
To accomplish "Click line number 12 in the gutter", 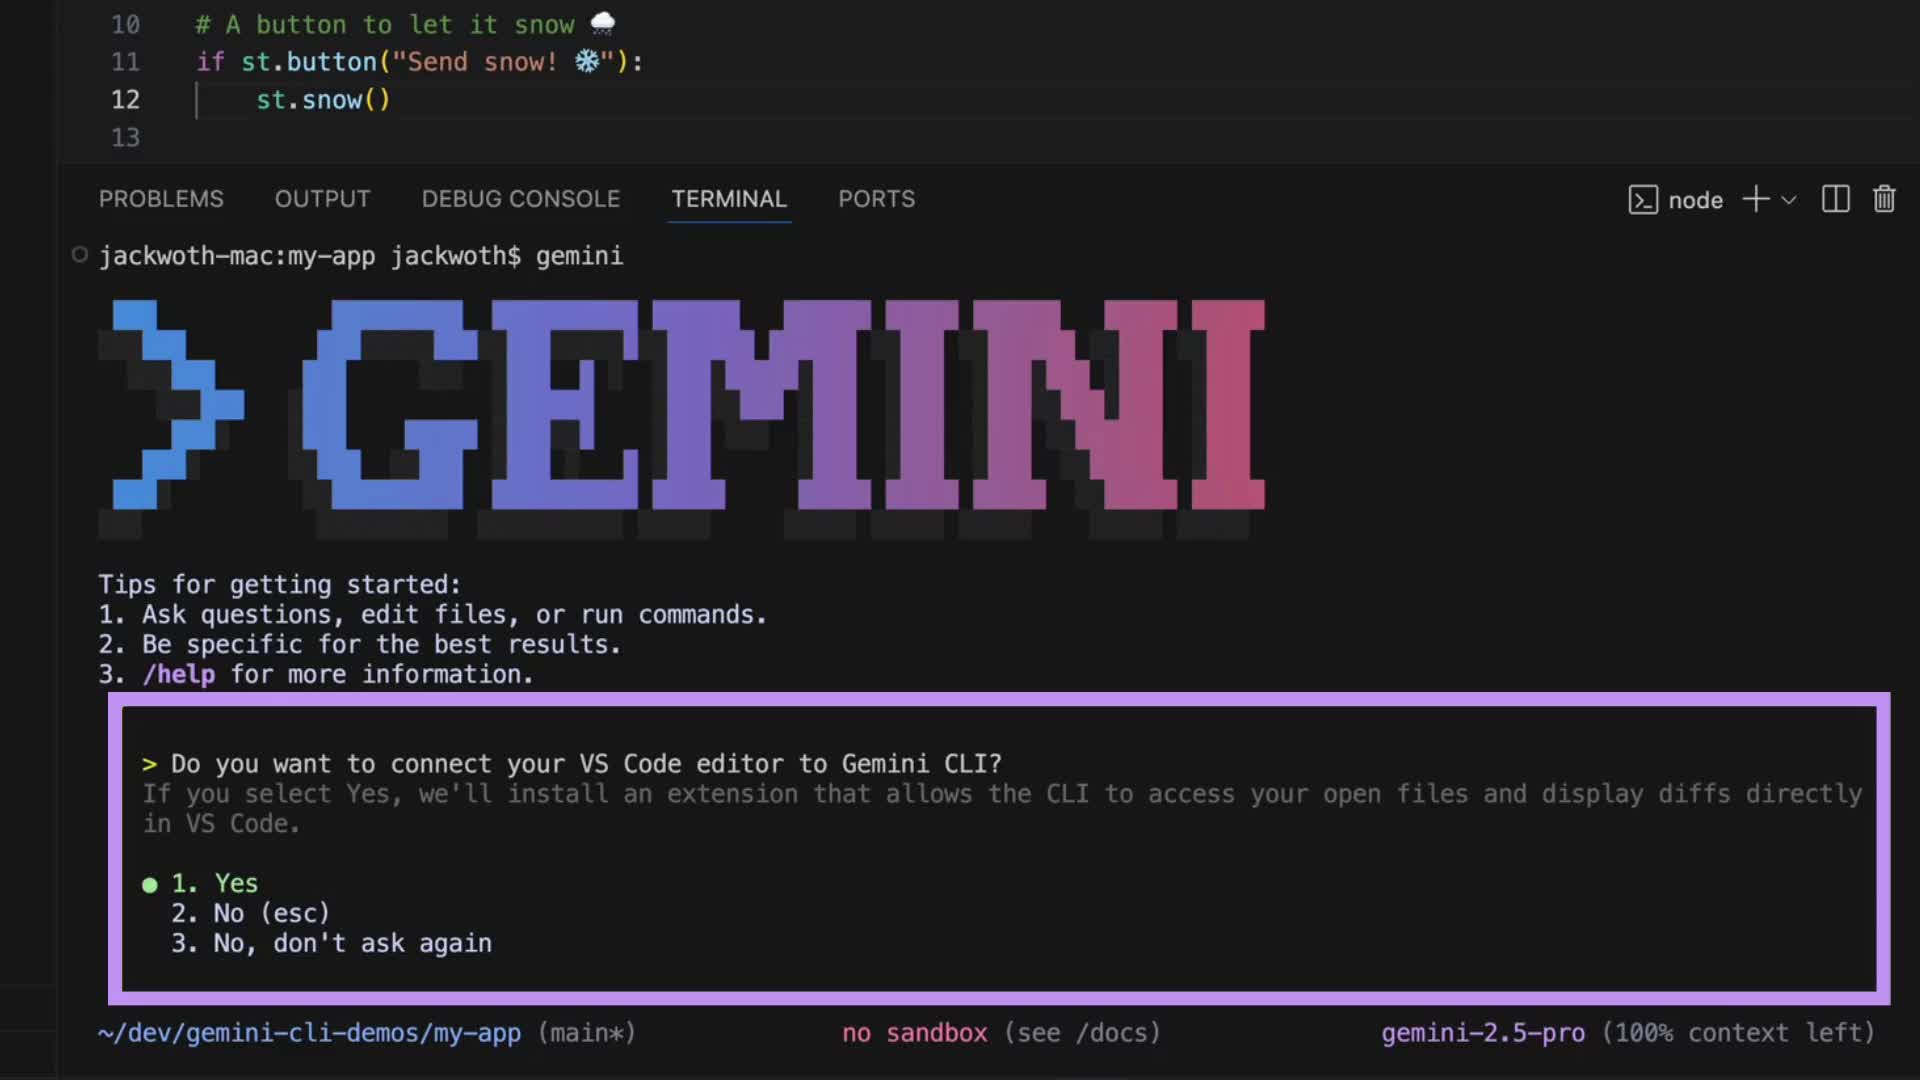I will coord(125,100).
